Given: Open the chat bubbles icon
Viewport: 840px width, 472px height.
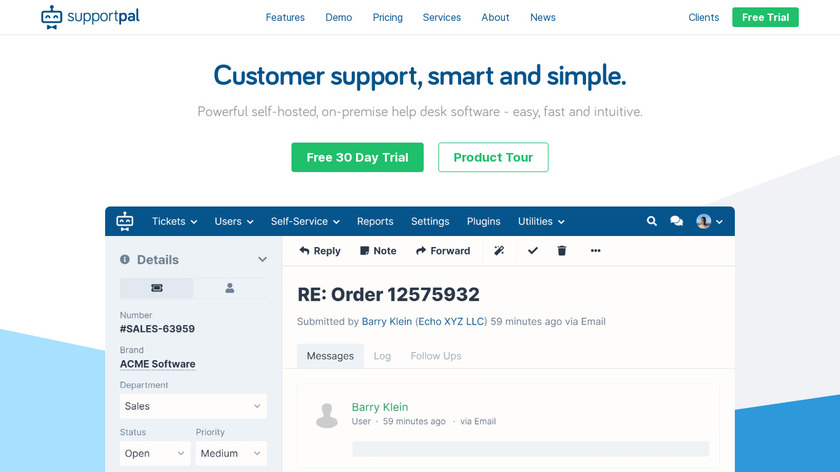Looking at the screenshot, I should (676, 221).
